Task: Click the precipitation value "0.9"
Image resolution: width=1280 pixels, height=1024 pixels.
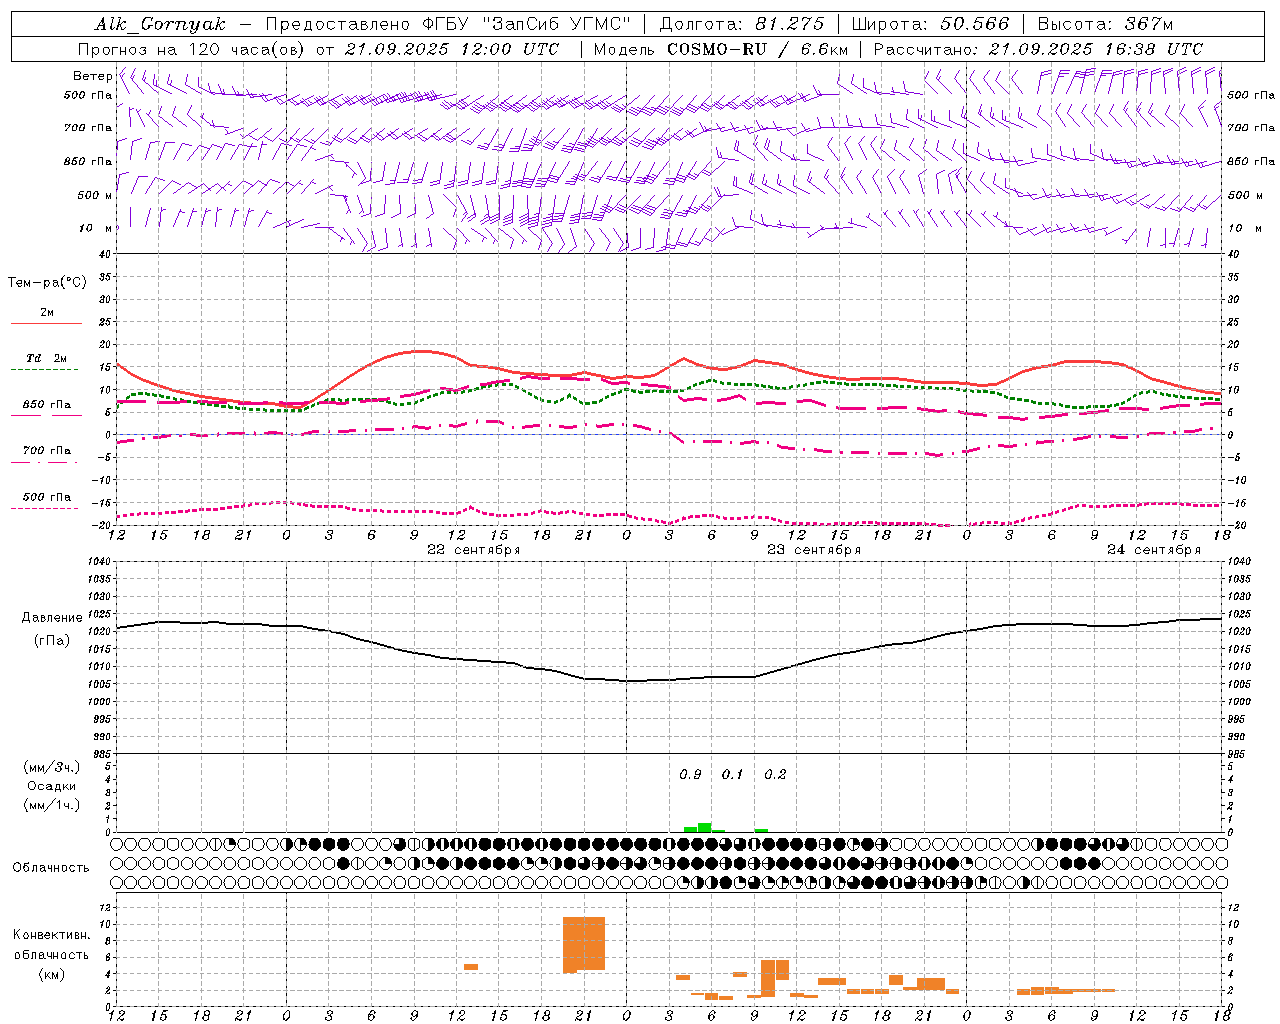Action: 690,775
